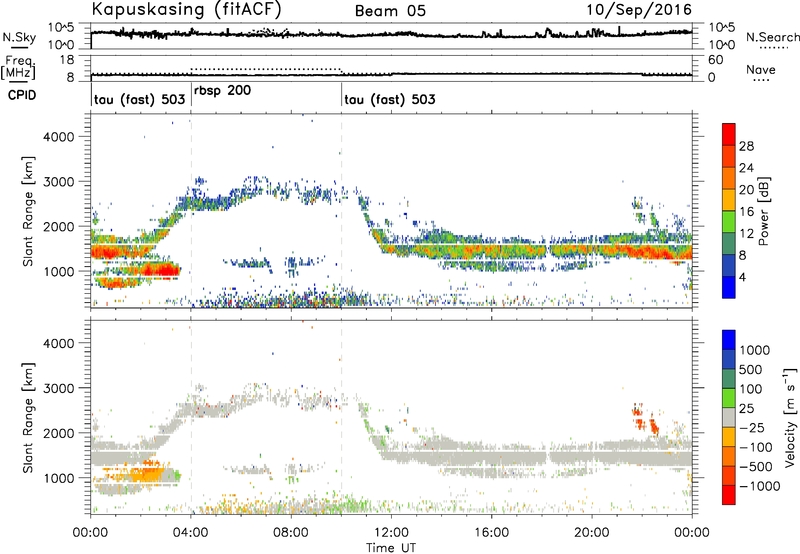This screenshot has height=554, width=800.
Task: Click the 18 frequency axis tick label
Action: [x=67, y=60]
